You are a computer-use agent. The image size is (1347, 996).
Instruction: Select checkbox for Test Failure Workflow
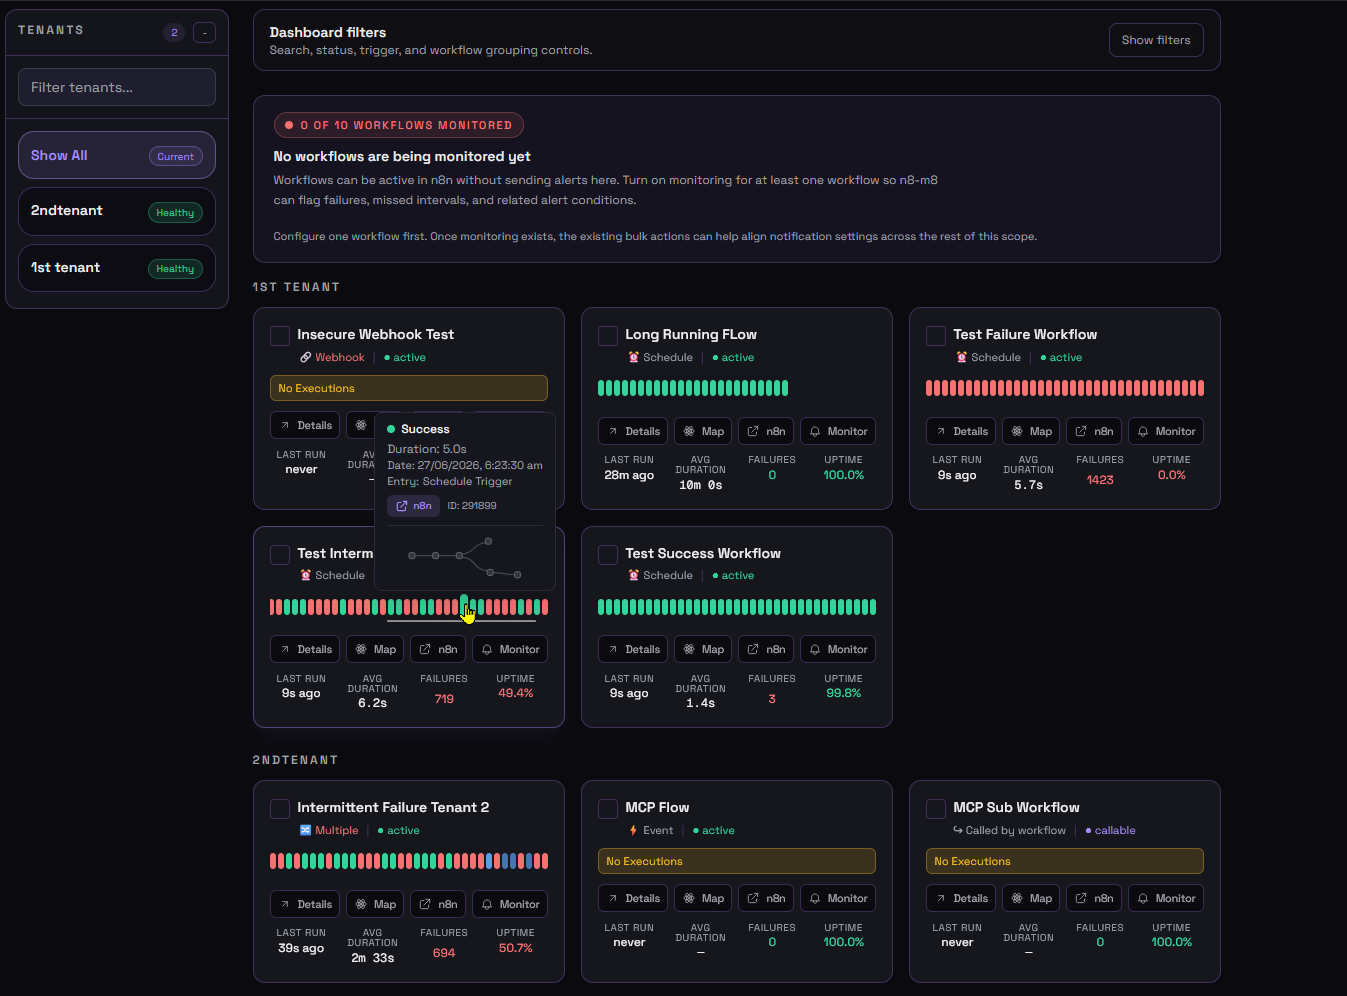click(936, 336)
